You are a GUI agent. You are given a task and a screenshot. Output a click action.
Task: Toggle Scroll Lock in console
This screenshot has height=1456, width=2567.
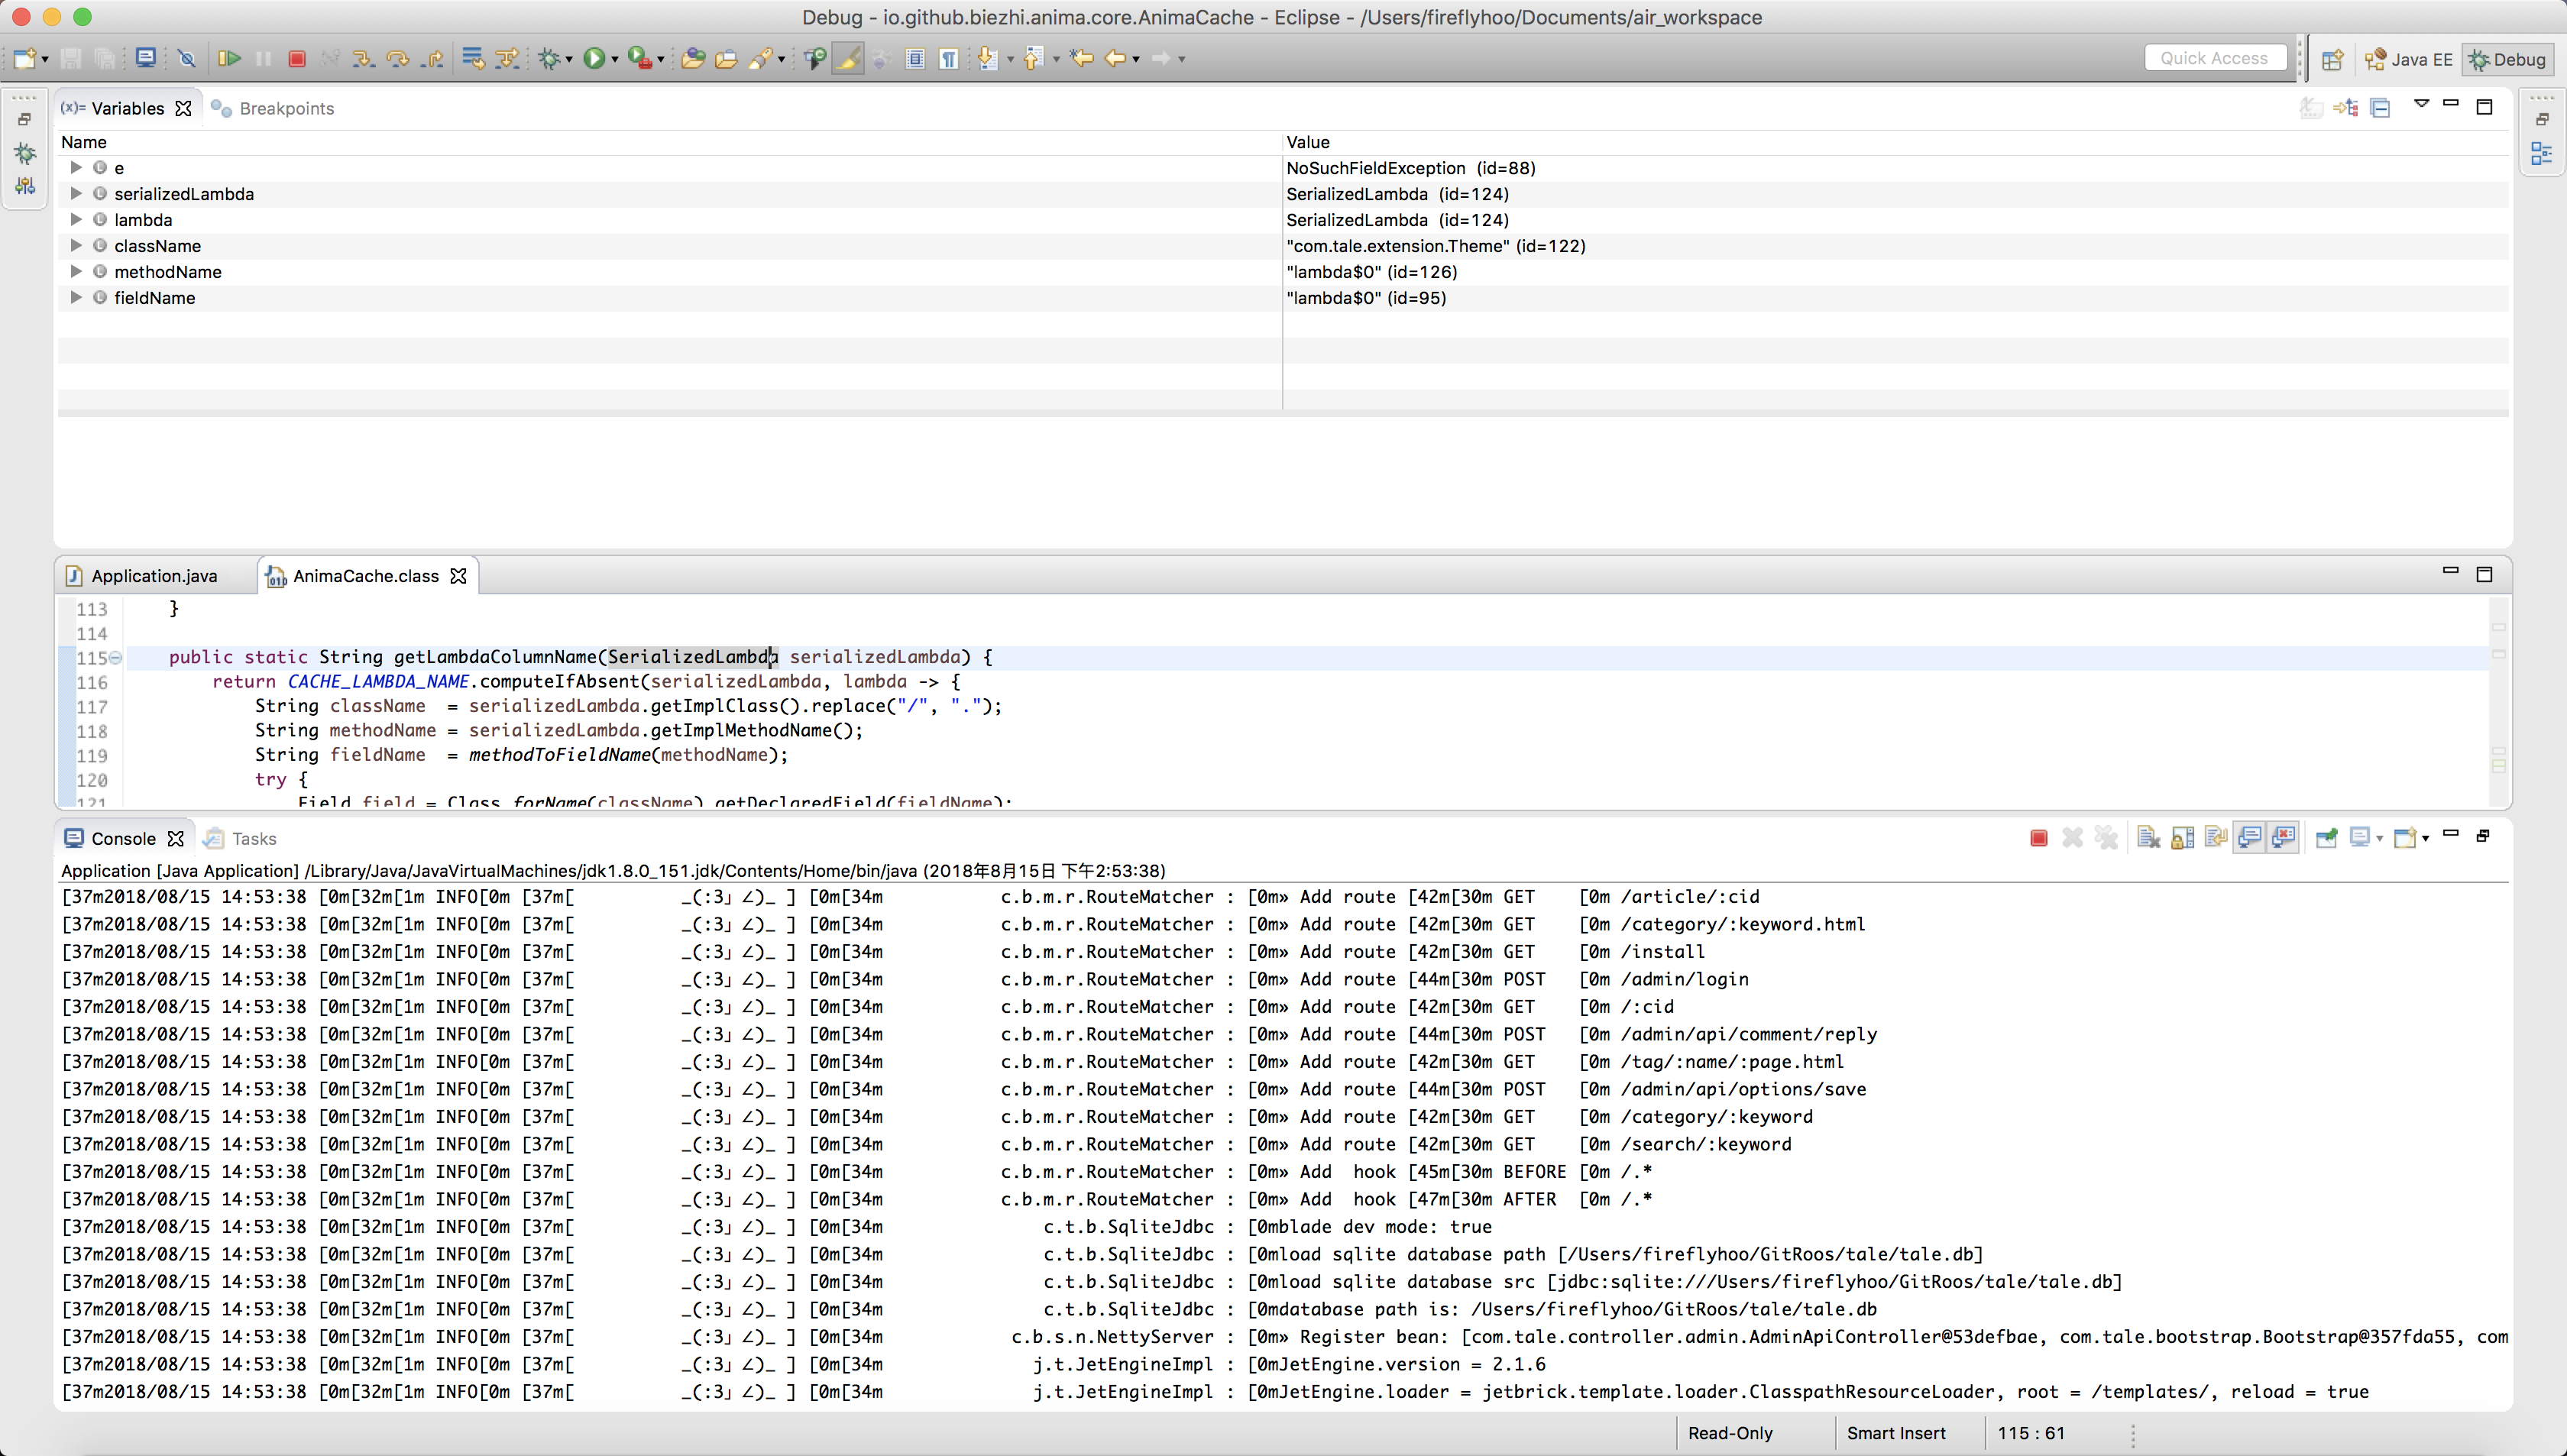2182,838
